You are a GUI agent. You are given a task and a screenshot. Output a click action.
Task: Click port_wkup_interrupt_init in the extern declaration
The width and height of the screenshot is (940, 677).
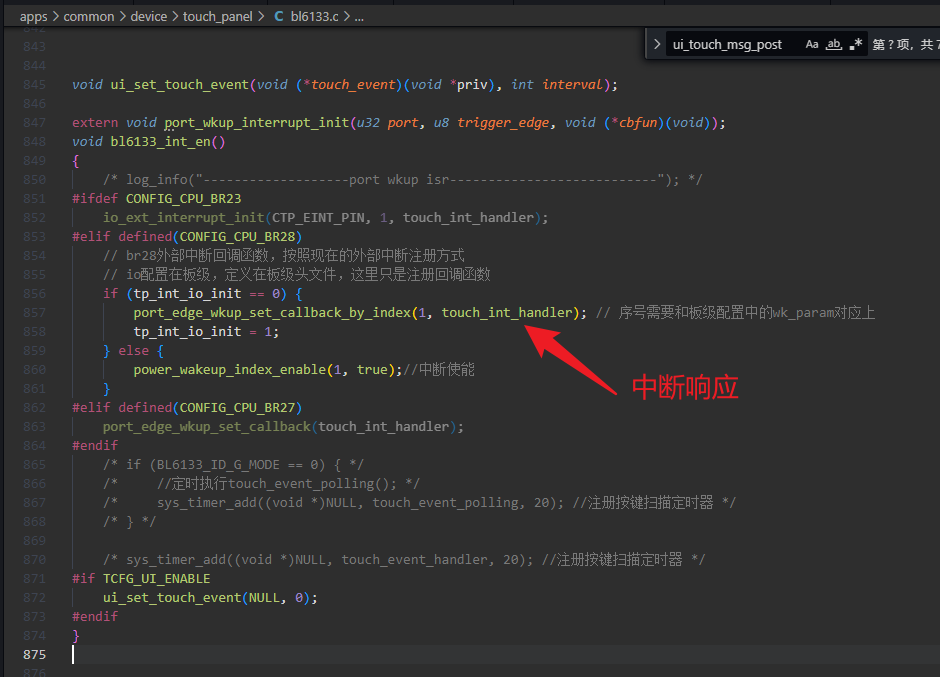click(x=257, y=123)
